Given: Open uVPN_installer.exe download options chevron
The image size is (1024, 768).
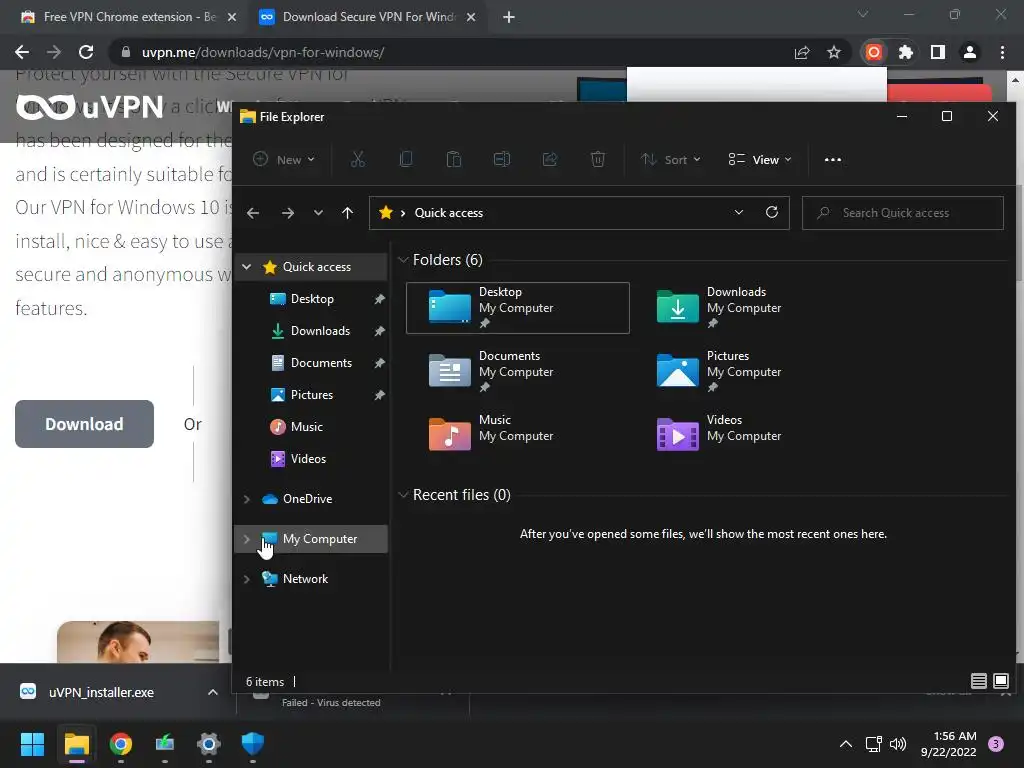Looking at the screenshot, I should pyautogui.click(x=212, y=692).
